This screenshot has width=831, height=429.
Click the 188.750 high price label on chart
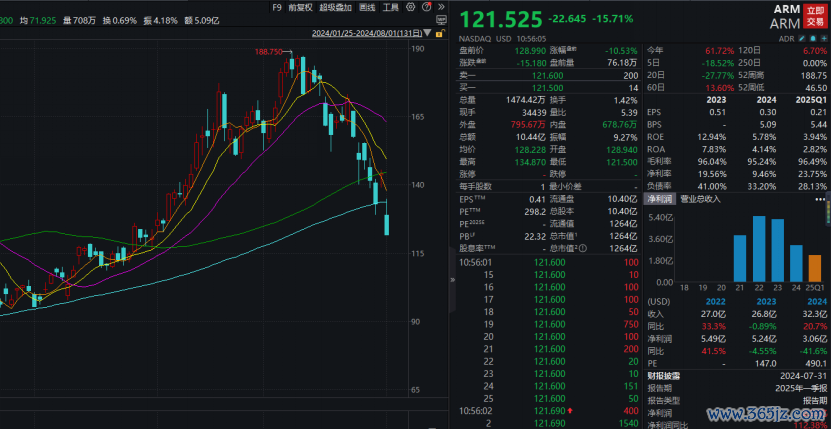(268, 51)
